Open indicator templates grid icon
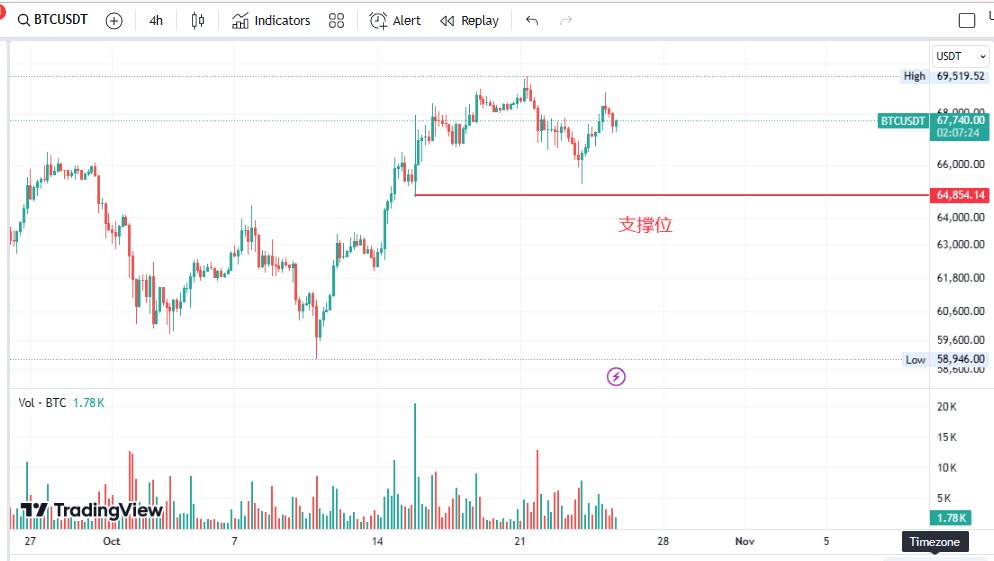This screenshot has height=561, width=994. tap(336, 21)
